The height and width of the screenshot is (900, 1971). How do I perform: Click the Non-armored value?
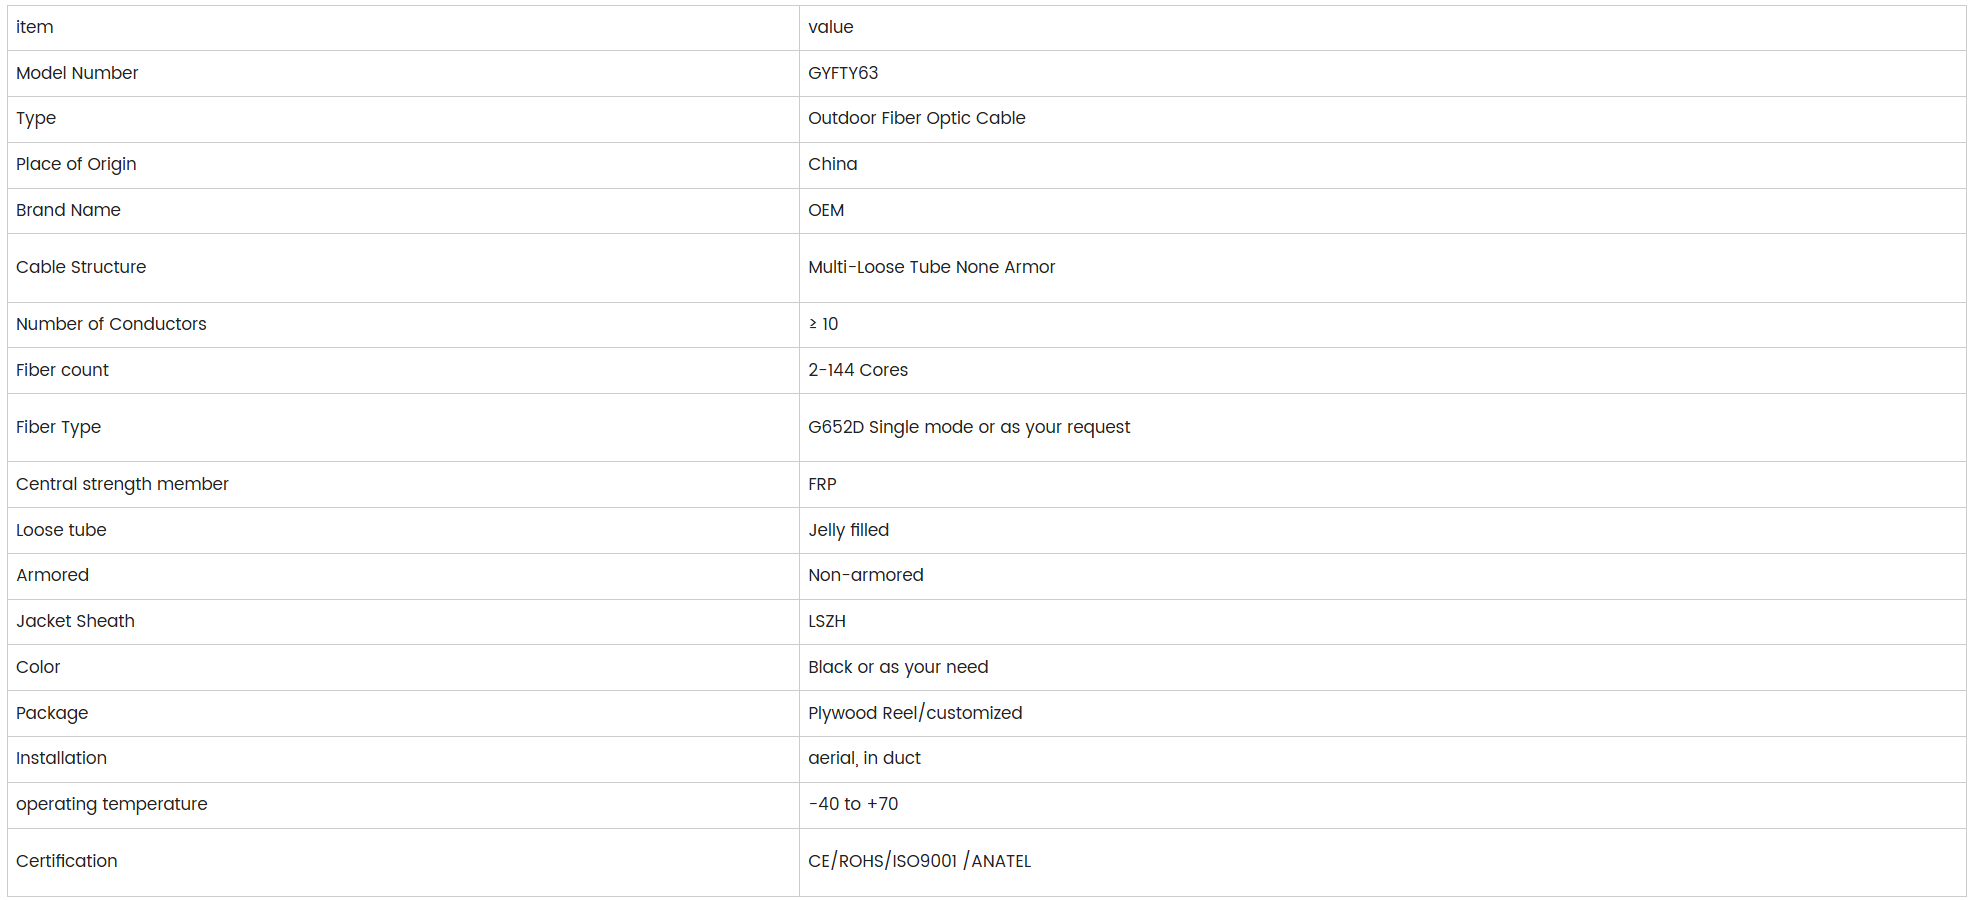pyautogui.click(x=866, y=575)
